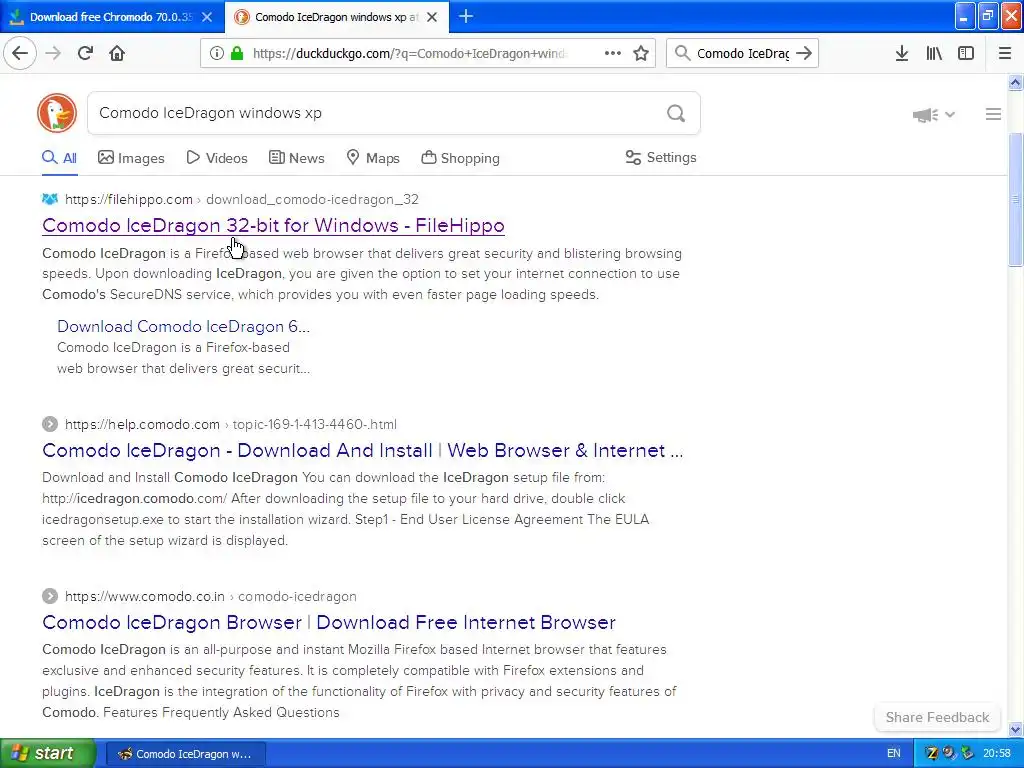
Task: Click the forward navigation arrow
Action: pos(53,53)
